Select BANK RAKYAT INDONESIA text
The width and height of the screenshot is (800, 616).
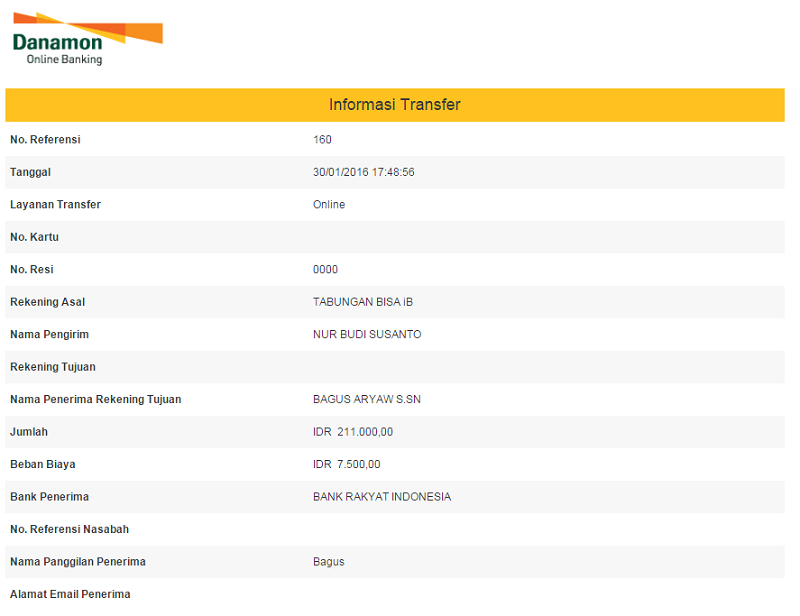(x=382, y=497)
